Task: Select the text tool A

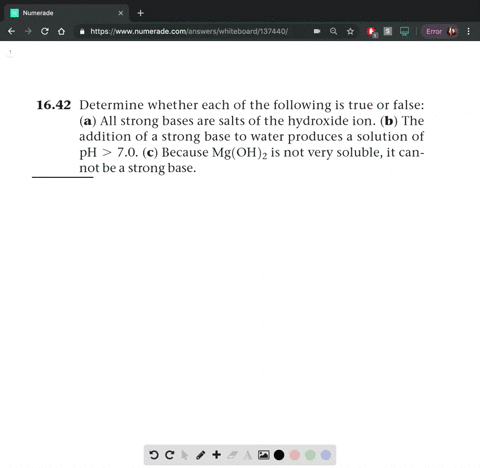Action: coord(248,455)
